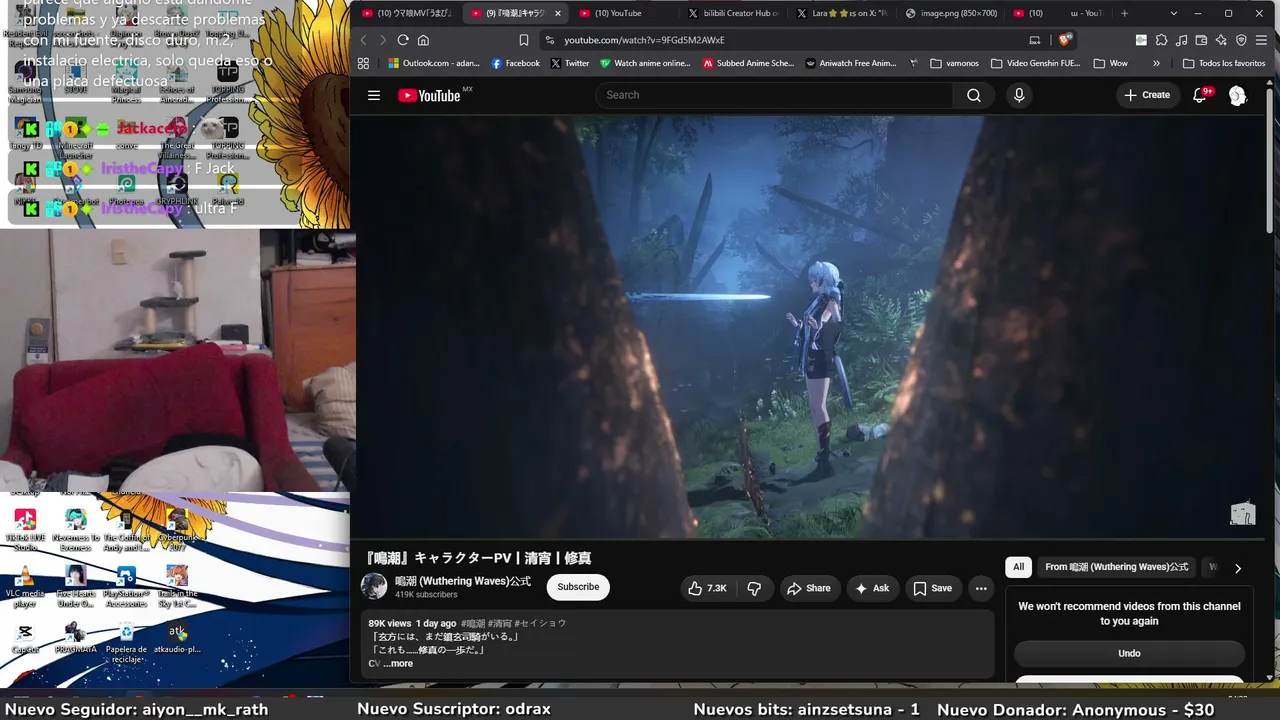Switch to the bilibili Creator Hub tab
The height and width of the screenshot is (720, 1280).
(732, 13)
